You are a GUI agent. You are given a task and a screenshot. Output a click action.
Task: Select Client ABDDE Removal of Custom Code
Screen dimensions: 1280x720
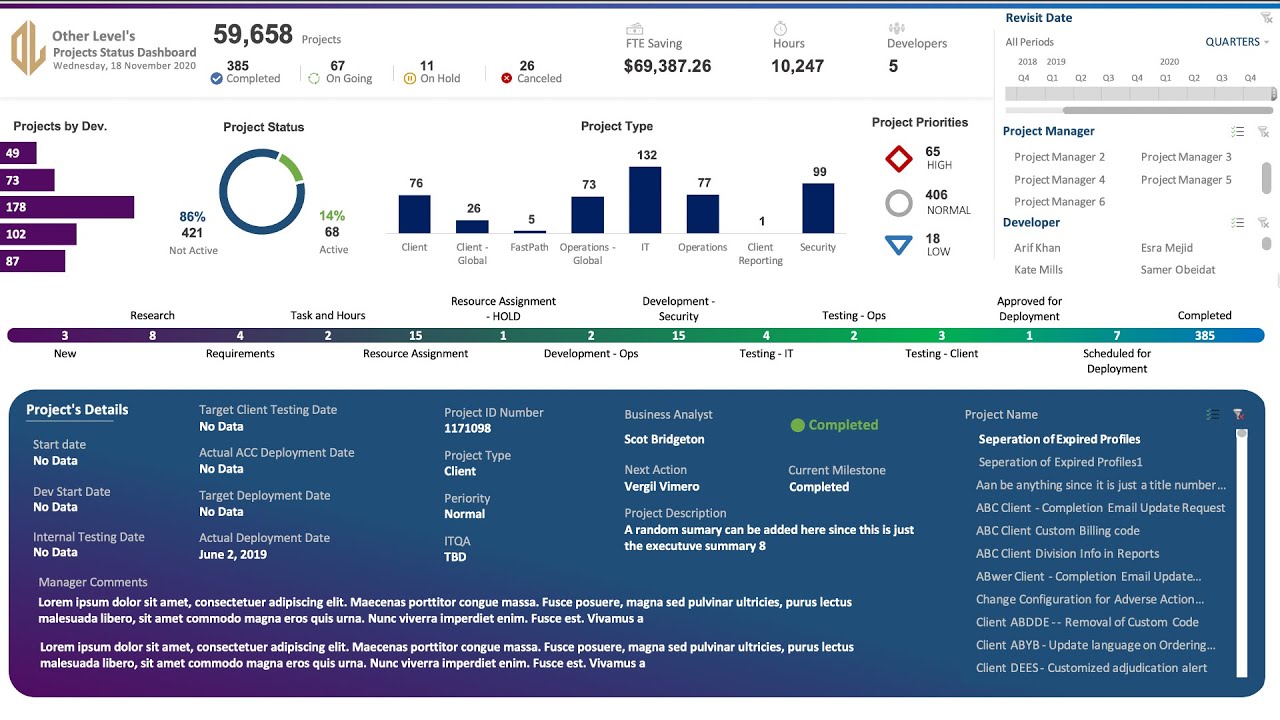(x=1087, y=622)
